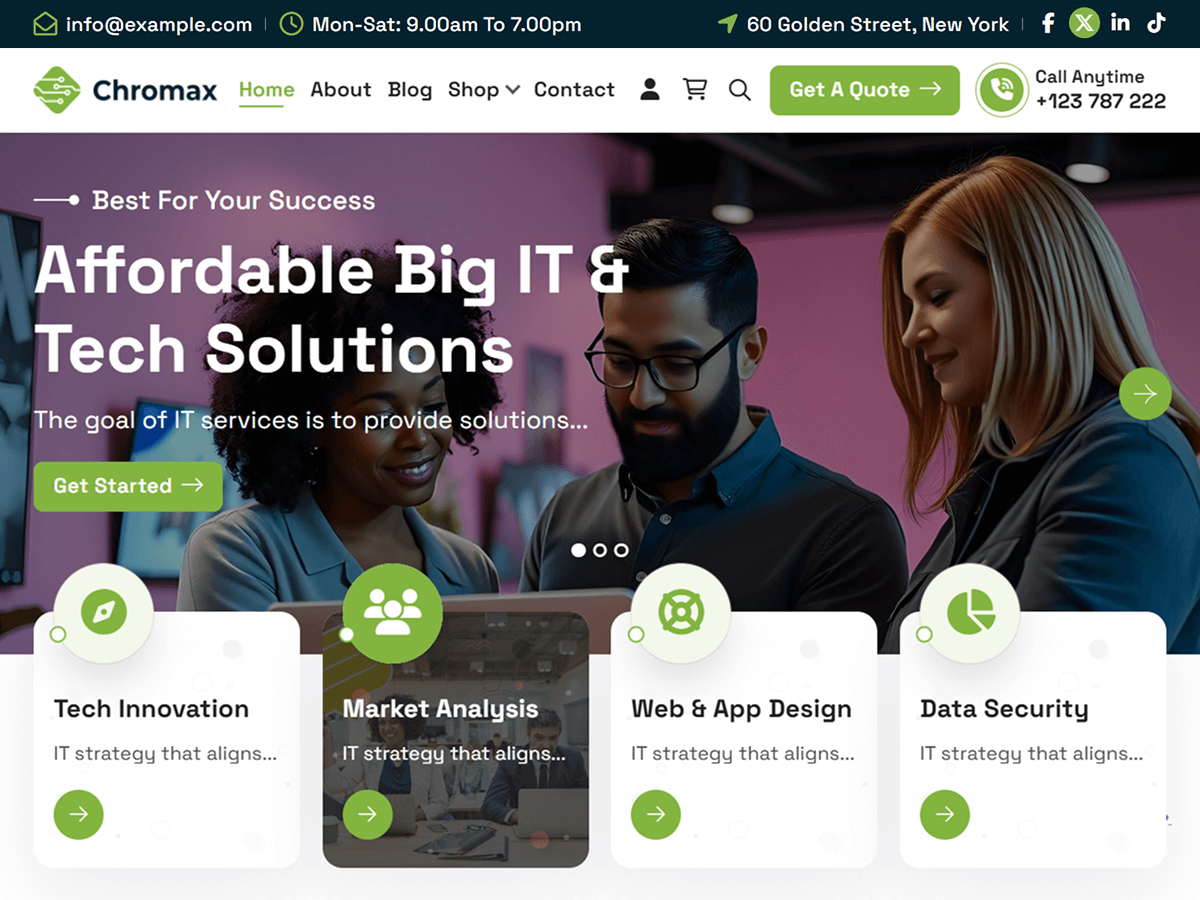Click 'The goal of IT services' subtitle
The image size is (1200, 900).
(x=311, y=420)
